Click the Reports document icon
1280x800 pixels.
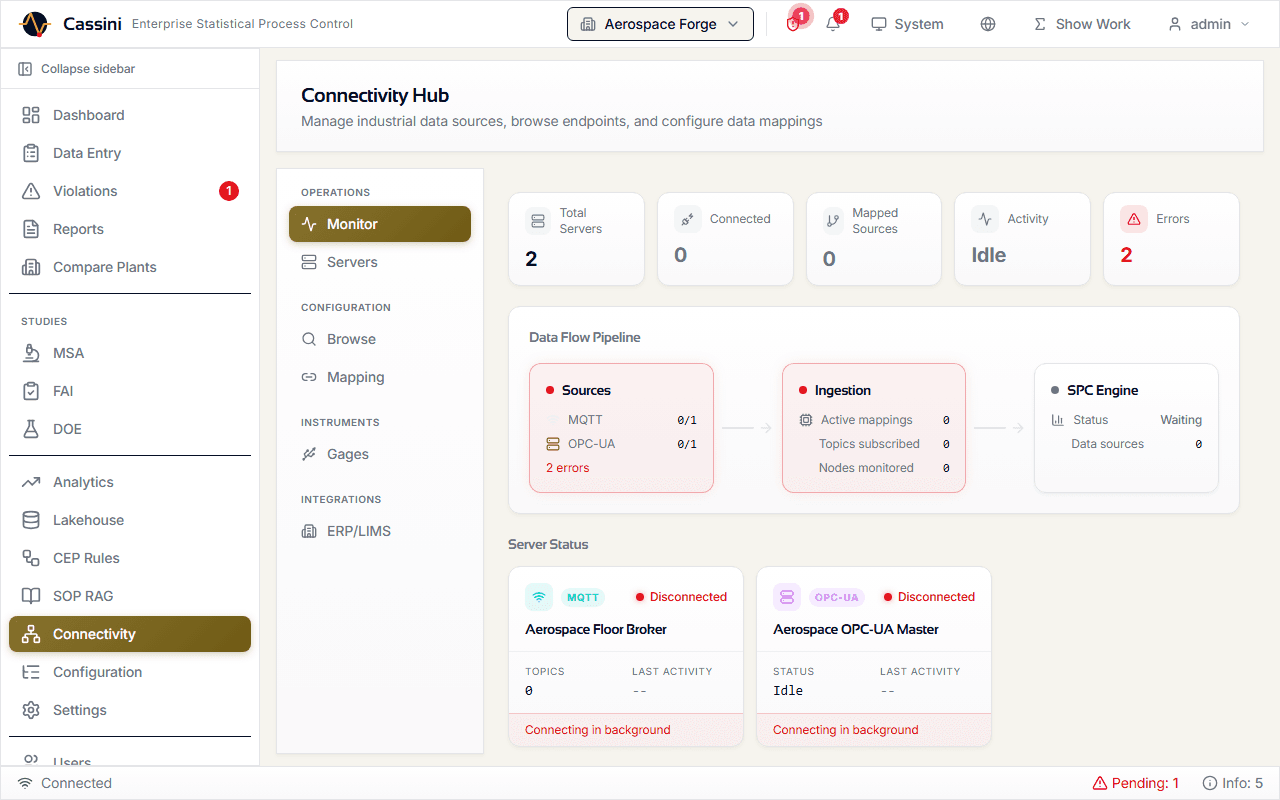click(31, 229)
